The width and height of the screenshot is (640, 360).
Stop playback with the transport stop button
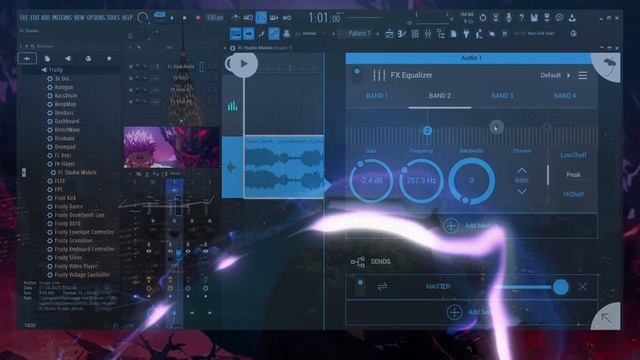point(184,18)
